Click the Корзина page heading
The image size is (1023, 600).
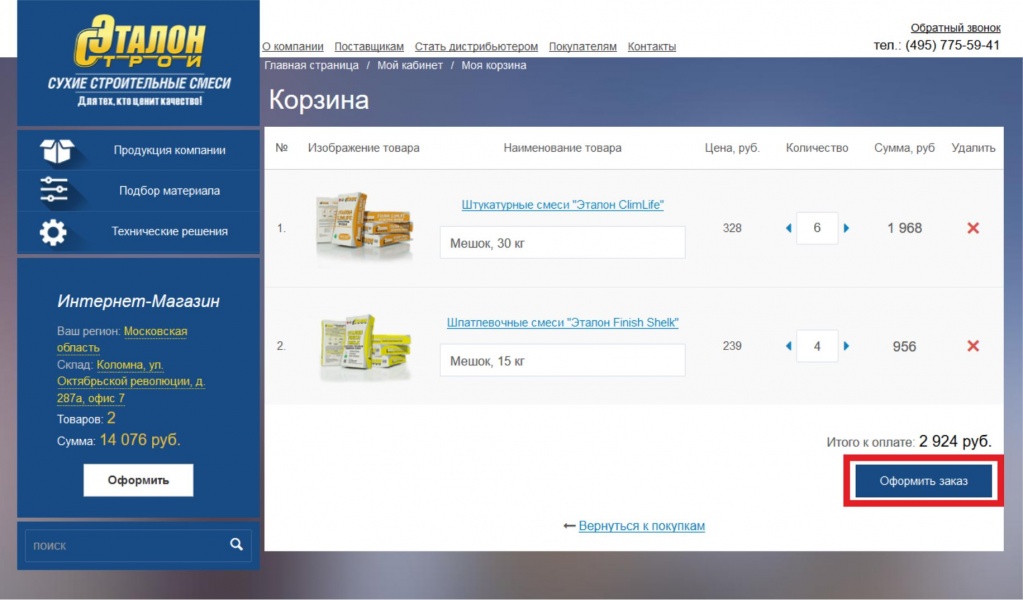point(319,100)
